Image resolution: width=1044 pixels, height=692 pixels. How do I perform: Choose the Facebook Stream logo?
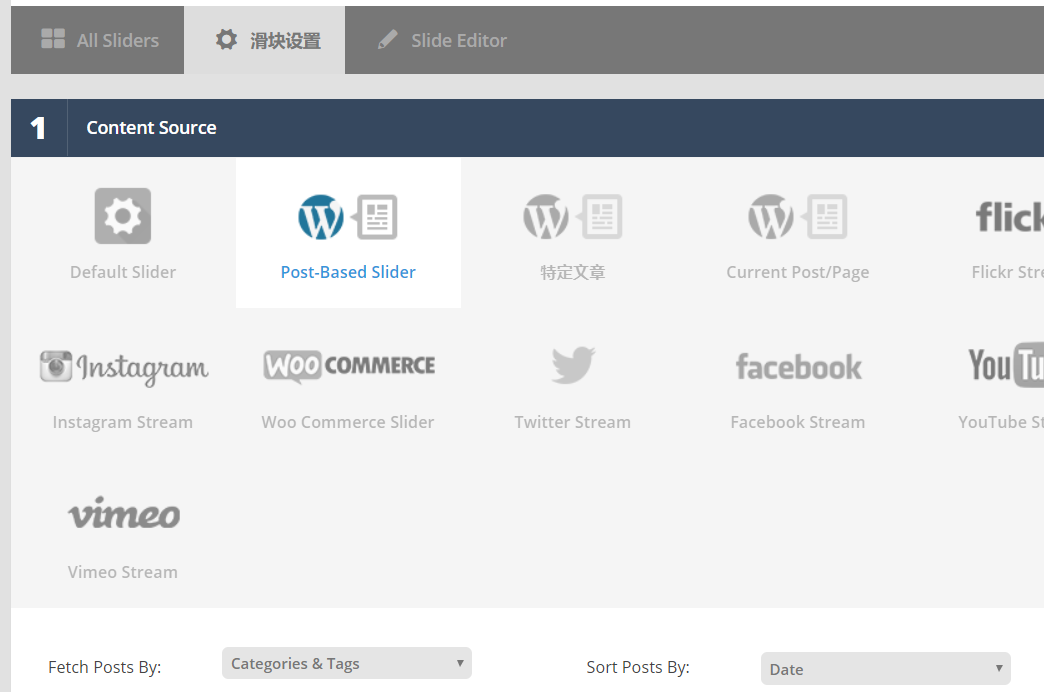pos(798,367)
